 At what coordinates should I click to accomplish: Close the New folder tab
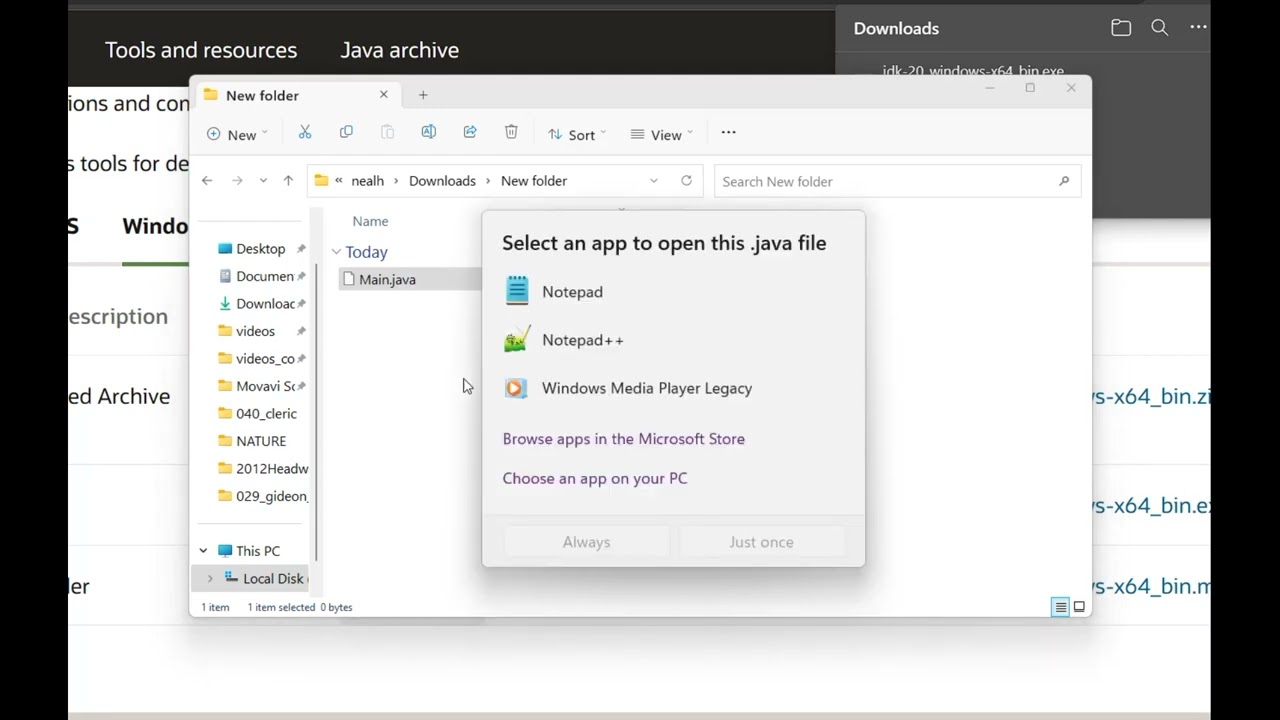(x=383, y=95)
